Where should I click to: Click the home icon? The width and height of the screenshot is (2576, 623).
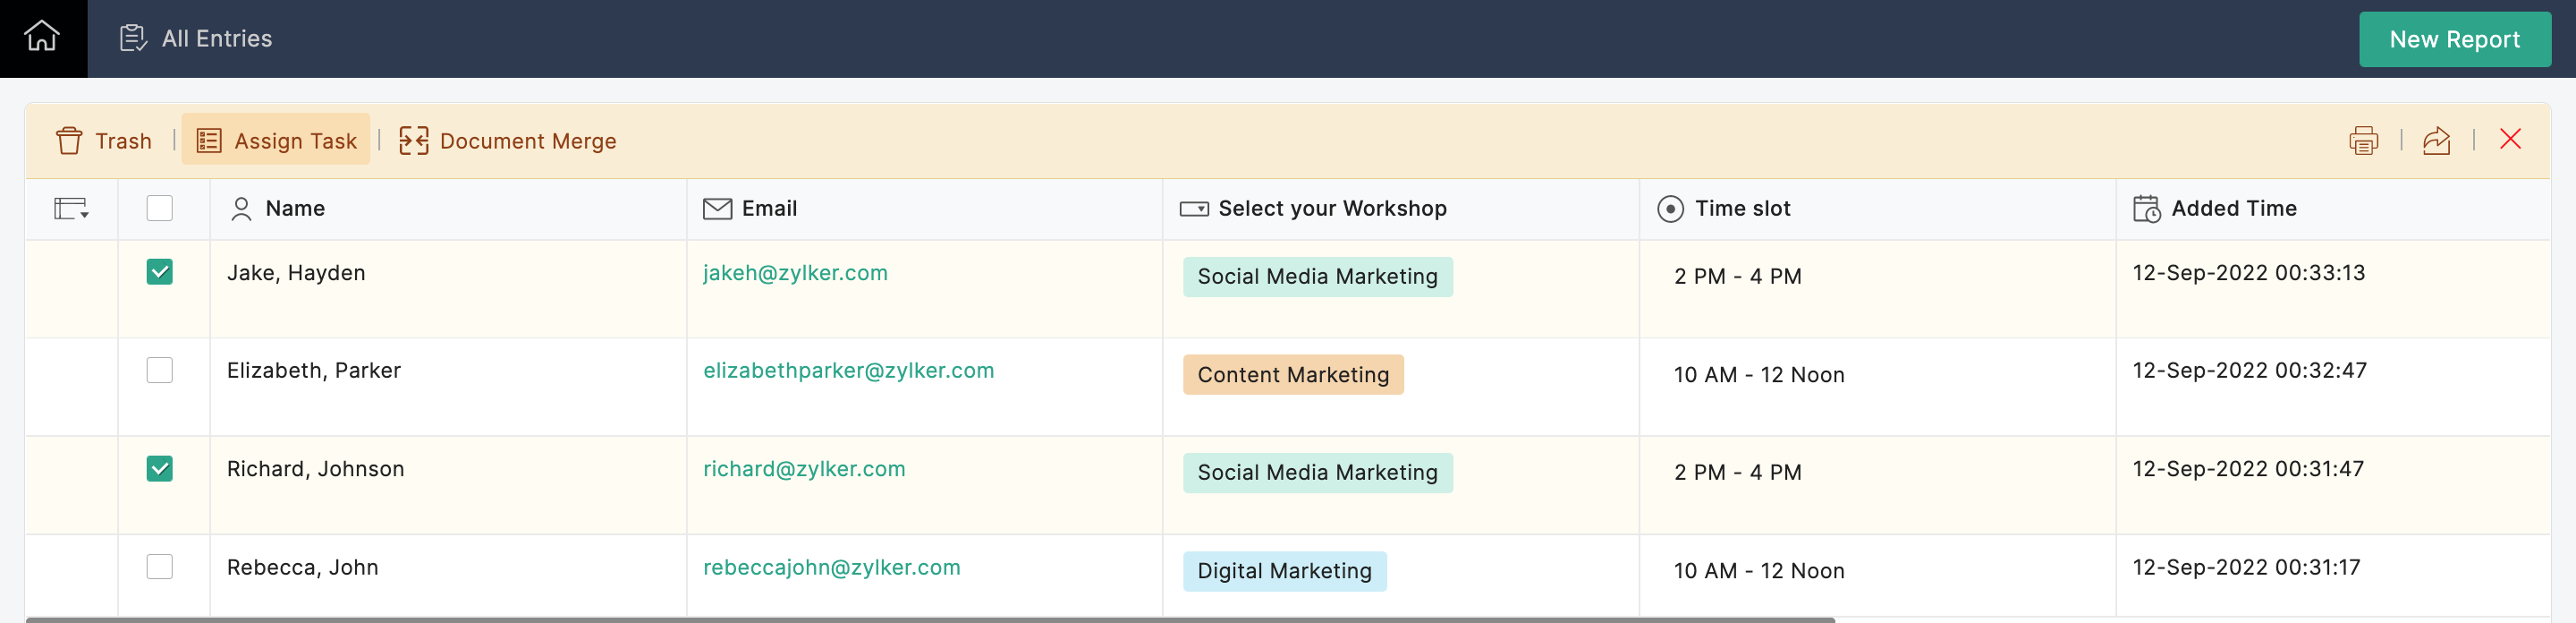(42, 38)
